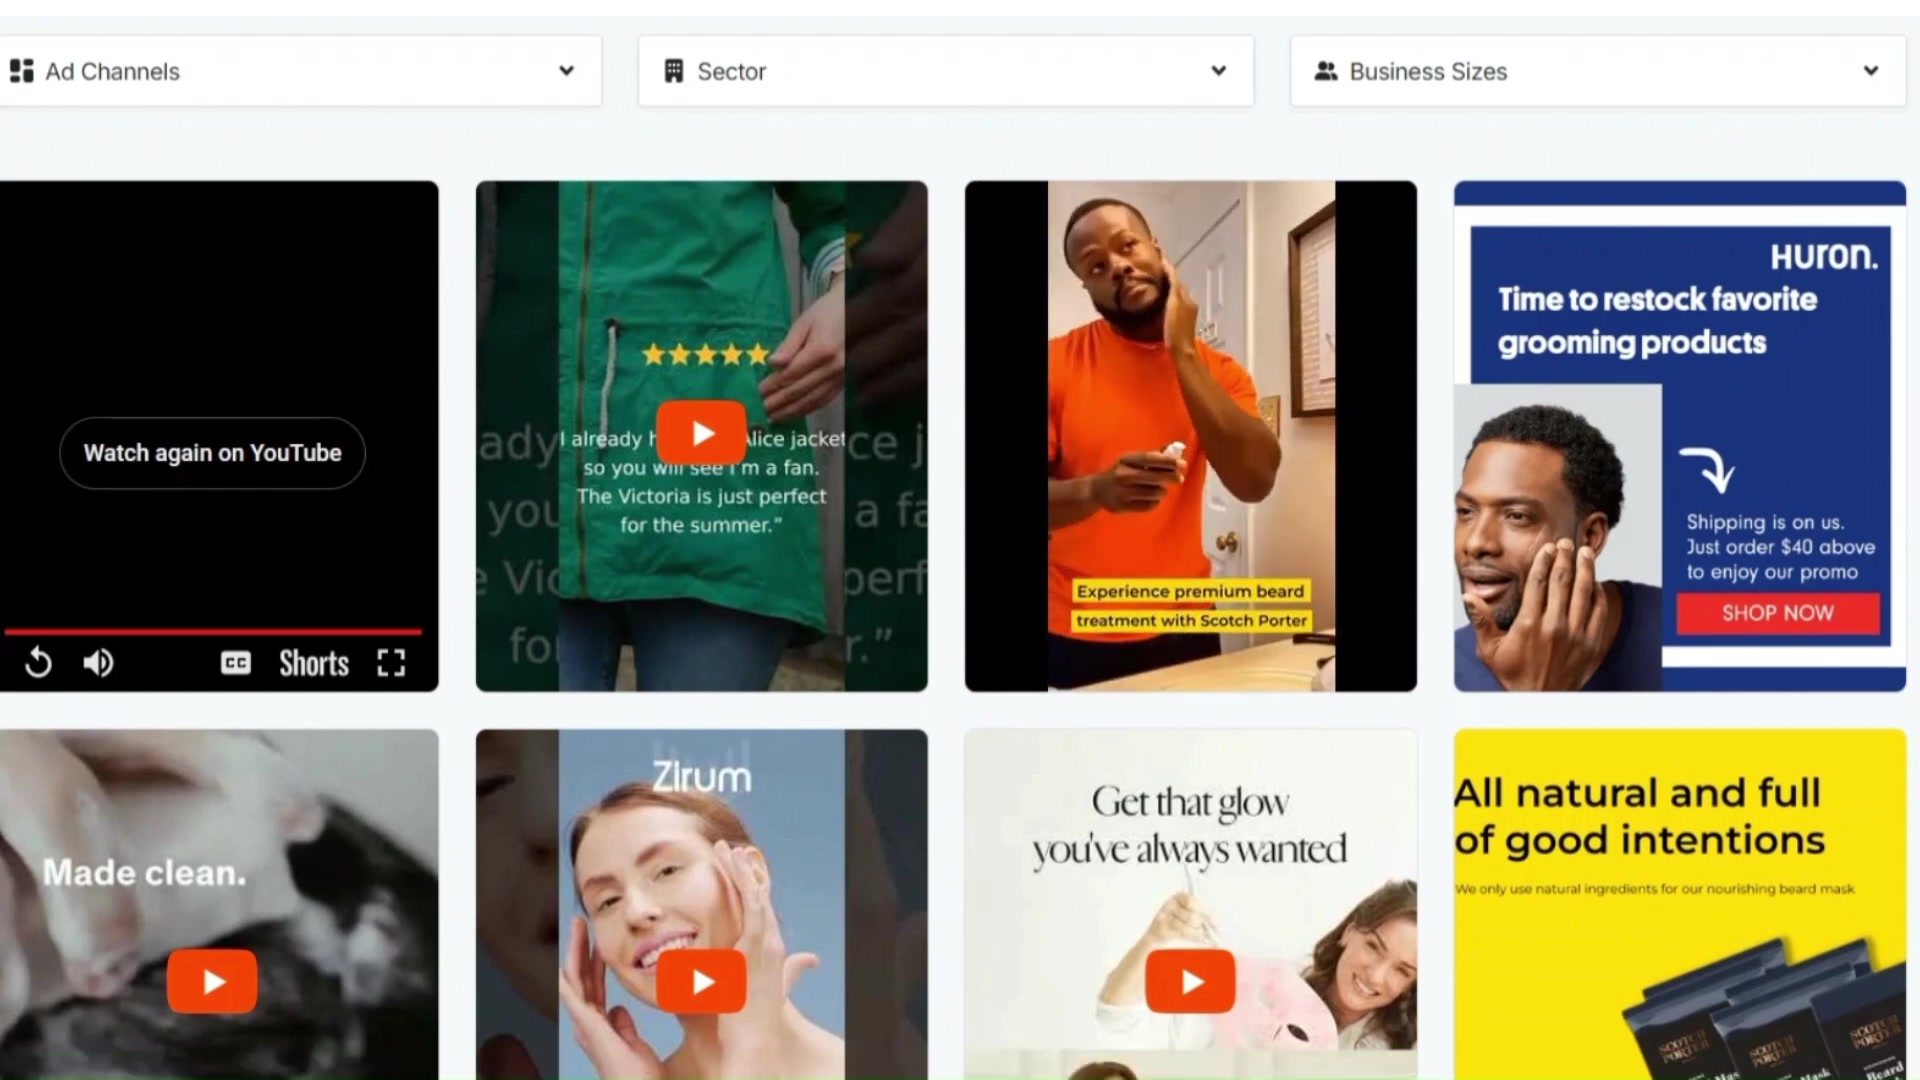Click the Business Sizes people icon
The width and height of the screenshot is (1920, 1080).
coord(1326,71)
